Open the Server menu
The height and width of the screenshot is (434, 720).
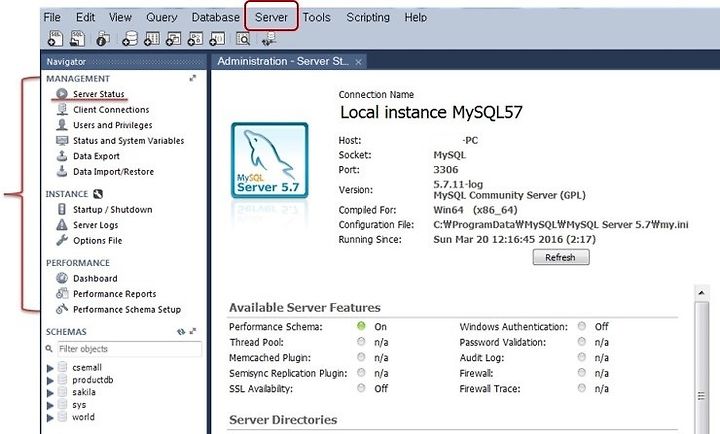271,17
